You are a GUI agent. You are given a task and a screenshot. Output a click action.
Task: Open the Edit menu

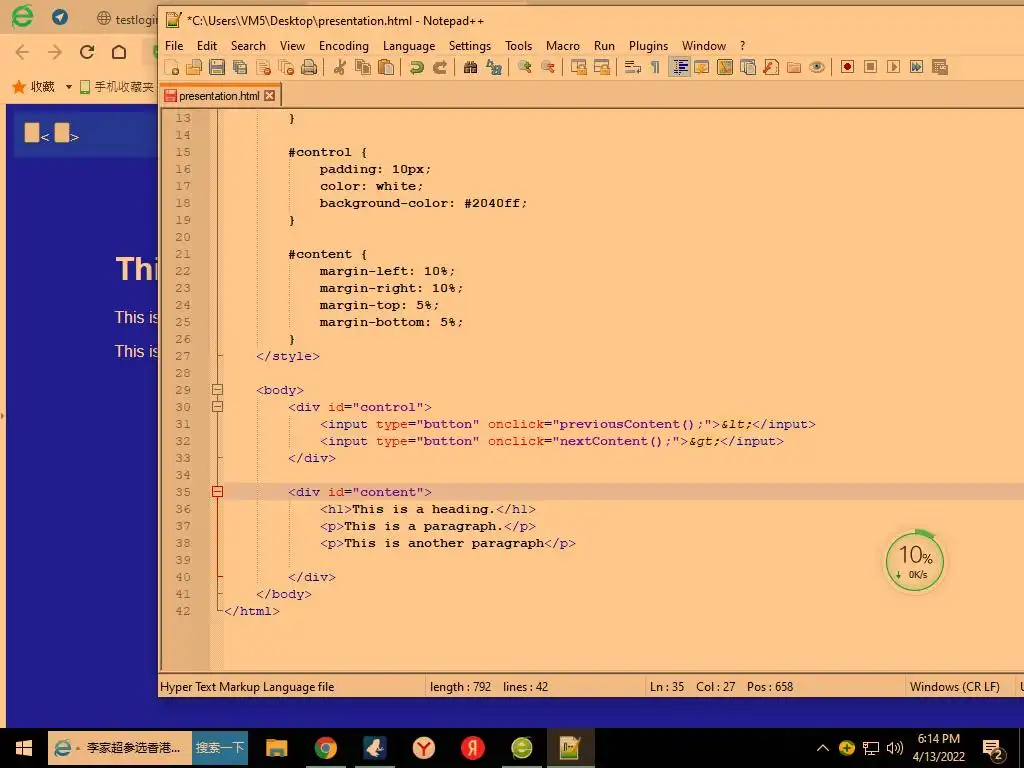click(x=207, y=46)
